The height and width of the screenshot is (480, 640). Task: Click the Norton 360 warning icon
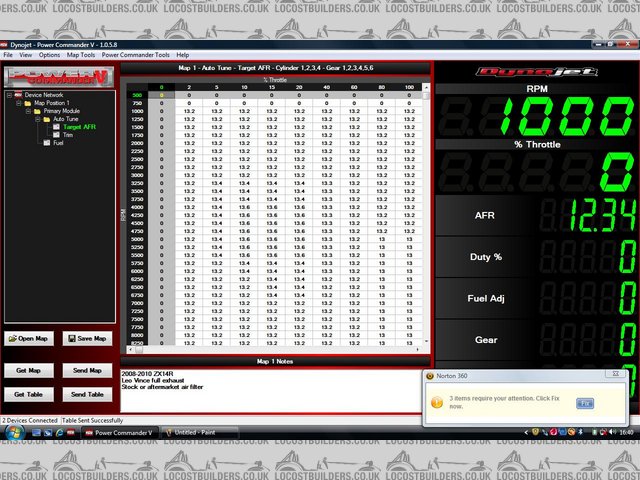[x=437, y=402]
